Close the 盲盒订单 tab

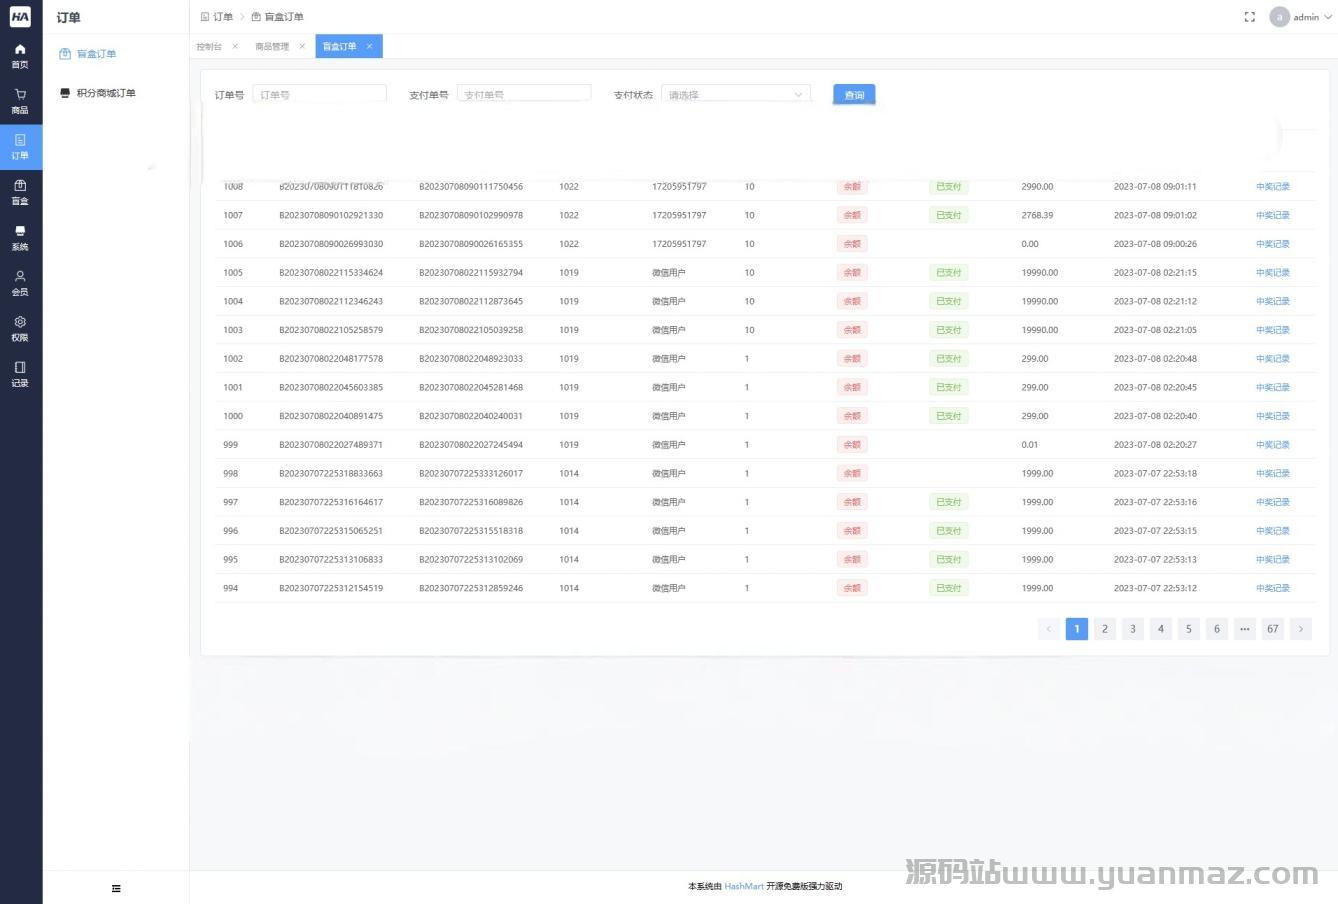[x=369, y=47]
